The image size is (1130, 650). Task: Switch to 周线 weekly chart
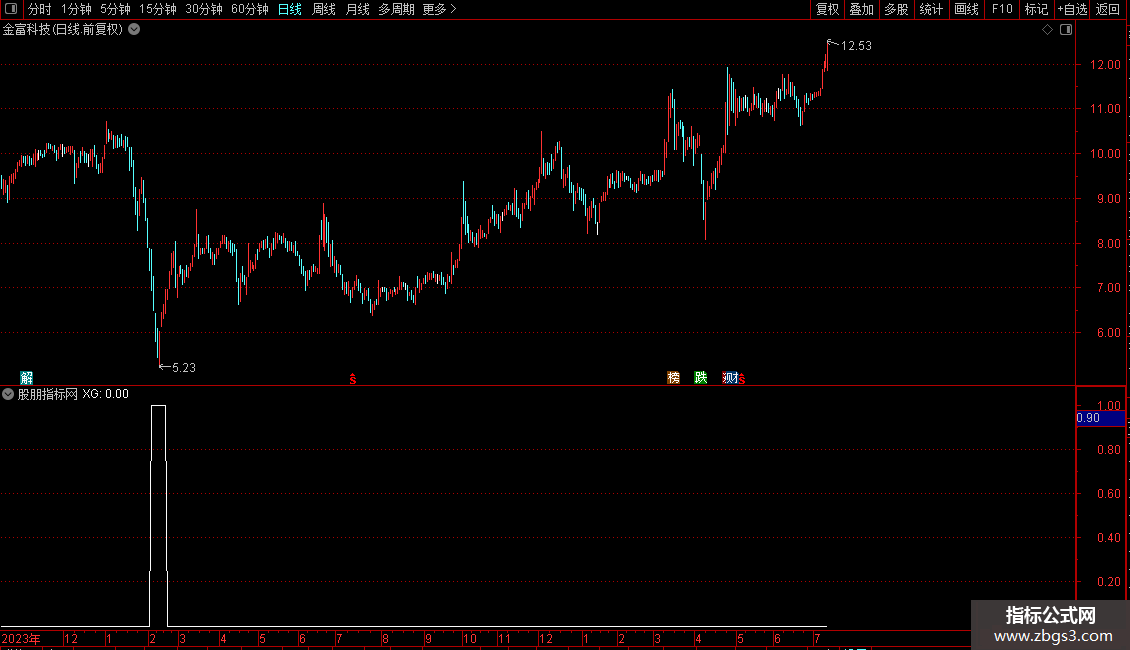(x=324, y=9)
